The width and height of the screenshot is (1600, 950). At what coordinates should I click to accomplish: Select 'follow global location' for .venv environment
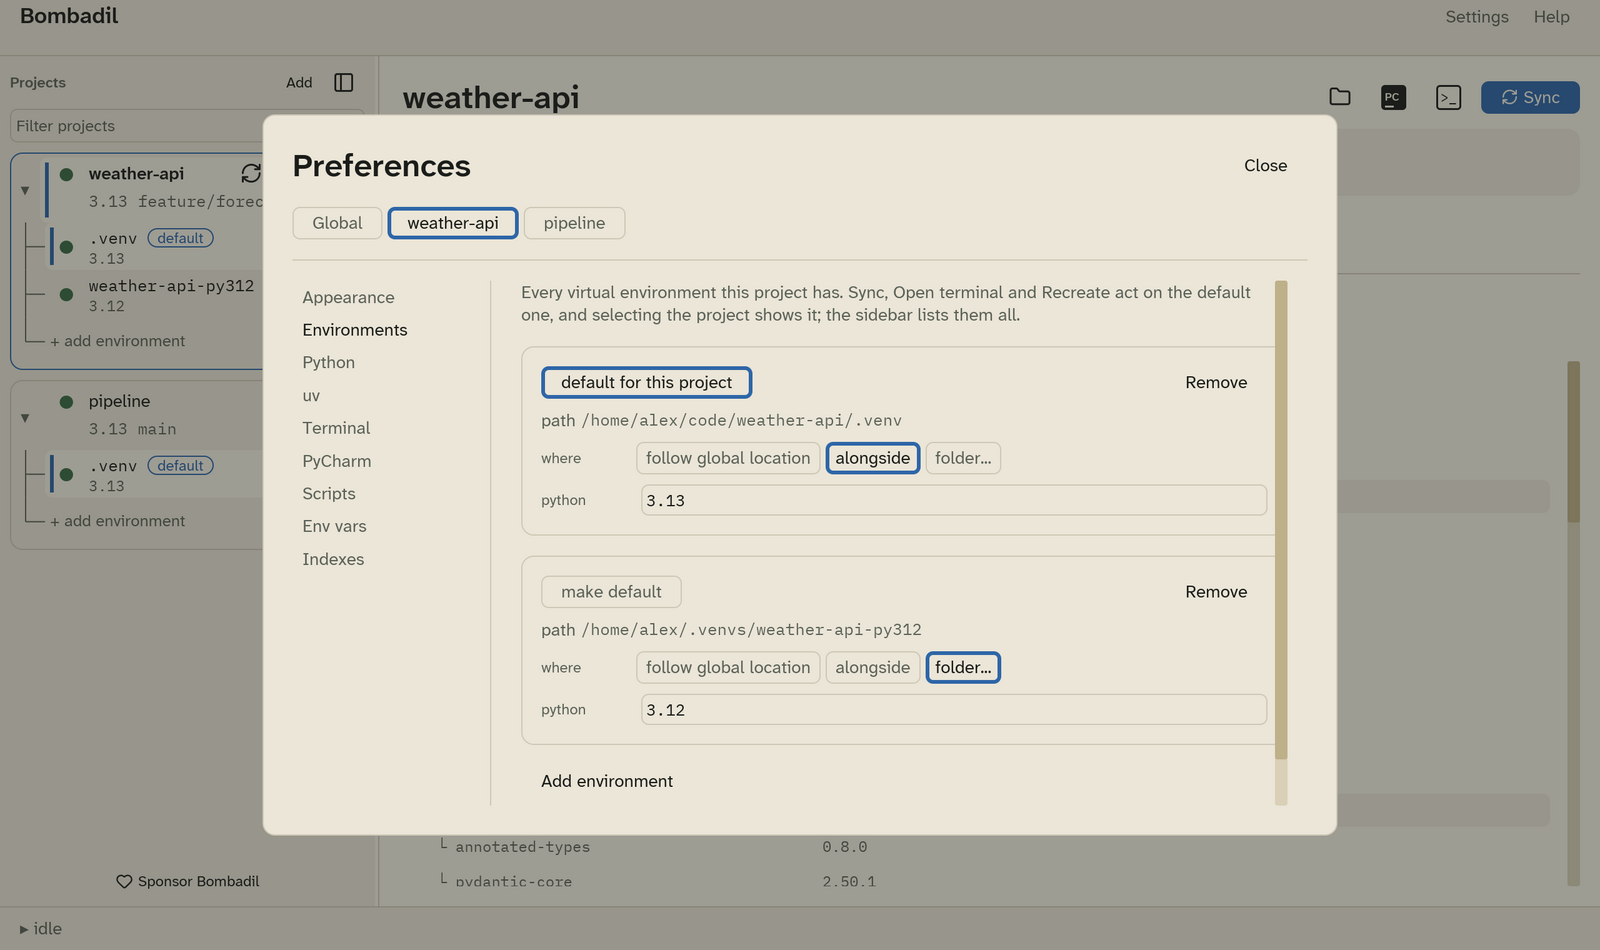(728, 458)
